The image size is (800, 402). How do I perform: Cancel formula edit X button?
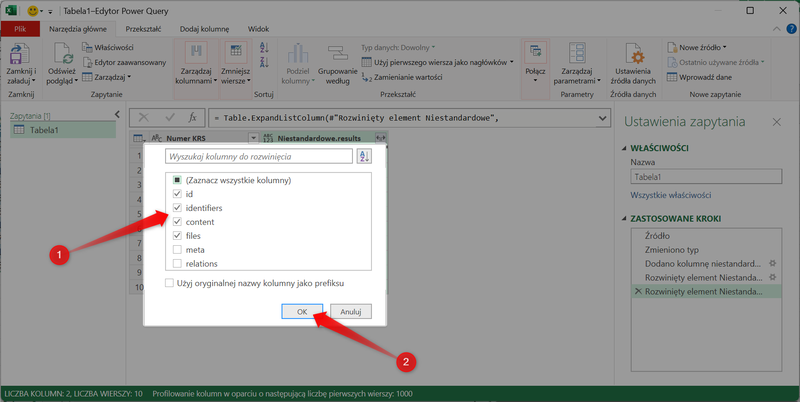pos(143,118)
